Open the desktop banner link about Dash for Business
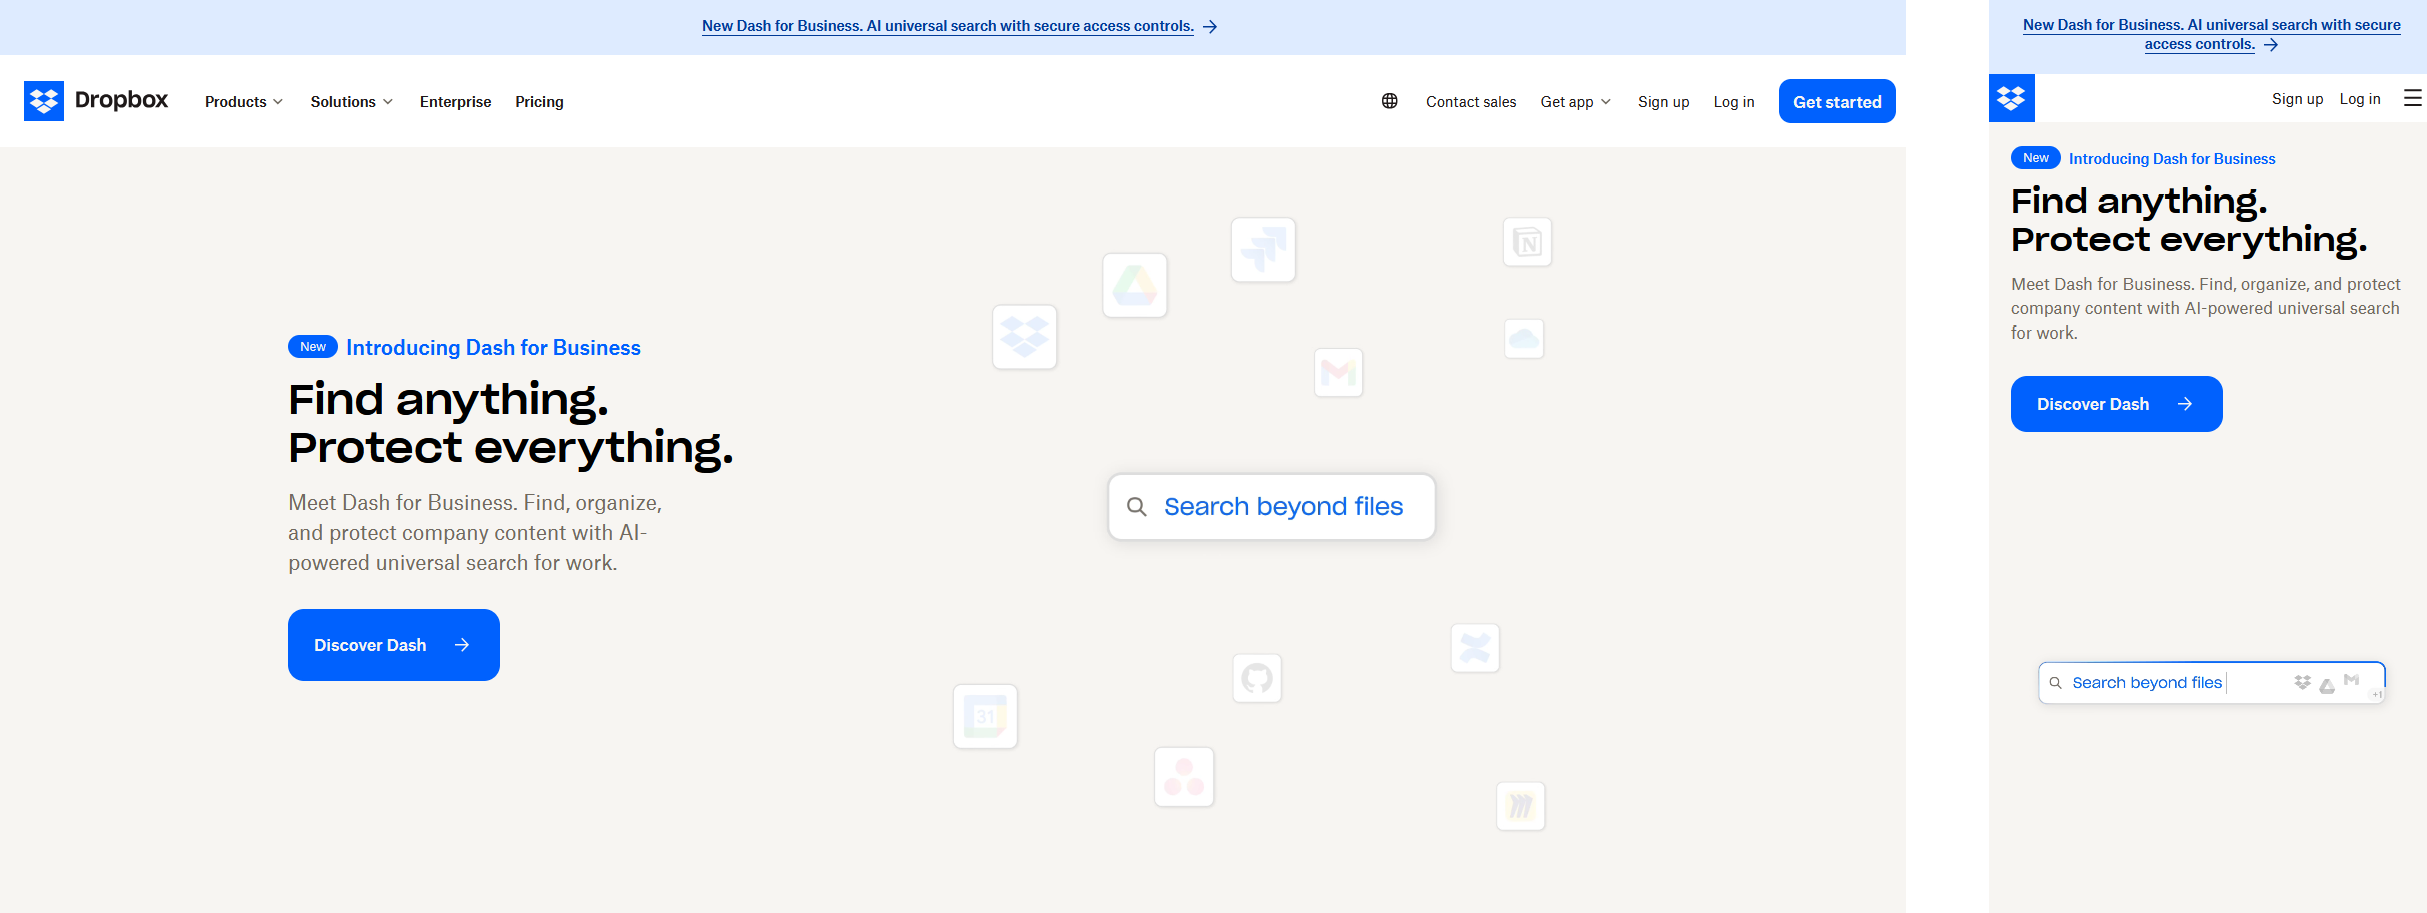2427x913 pixels. click(948, 26)
